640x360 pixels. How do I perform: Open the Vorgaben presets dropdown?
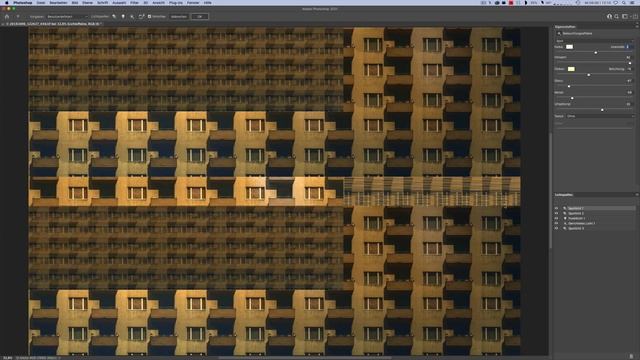point(67,17)
